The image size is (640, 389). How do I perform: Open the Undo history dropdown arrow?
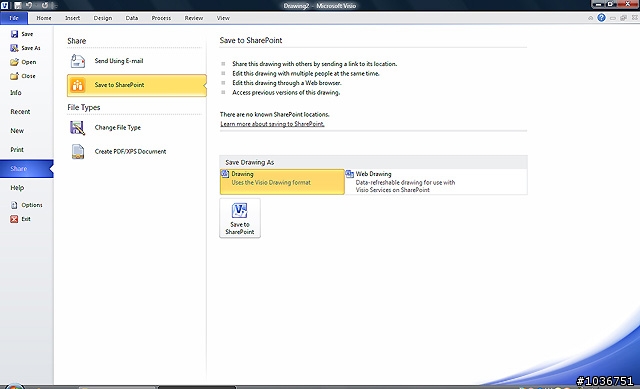coord(36,6)
